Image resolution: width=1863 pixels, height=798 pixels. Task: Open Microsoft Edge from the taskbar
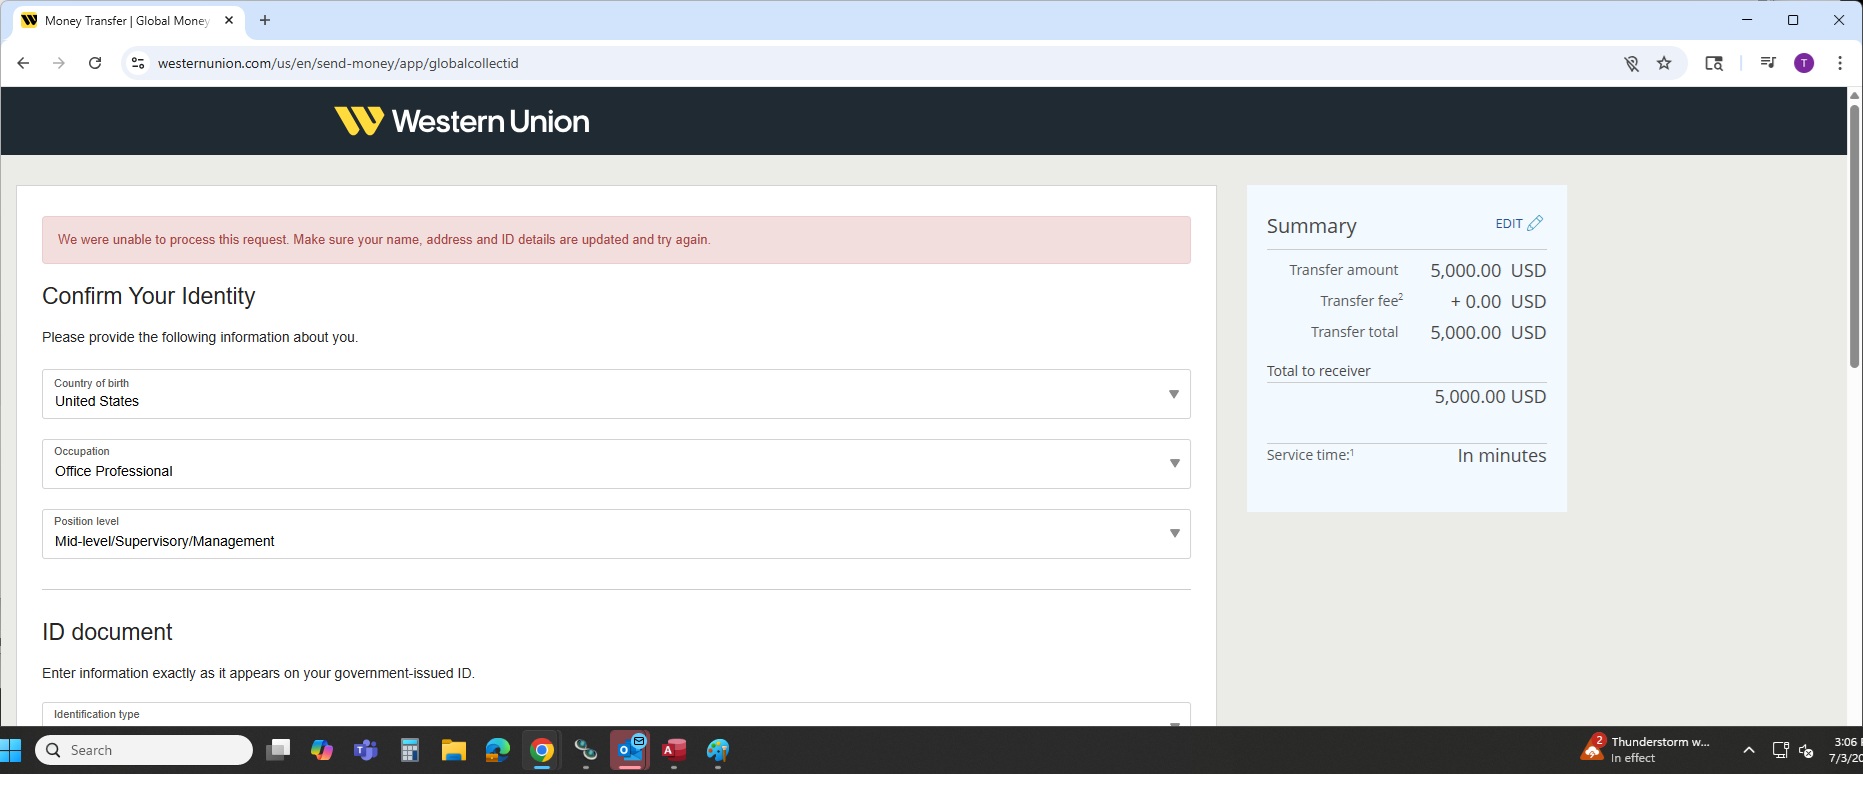coord(498,750)
